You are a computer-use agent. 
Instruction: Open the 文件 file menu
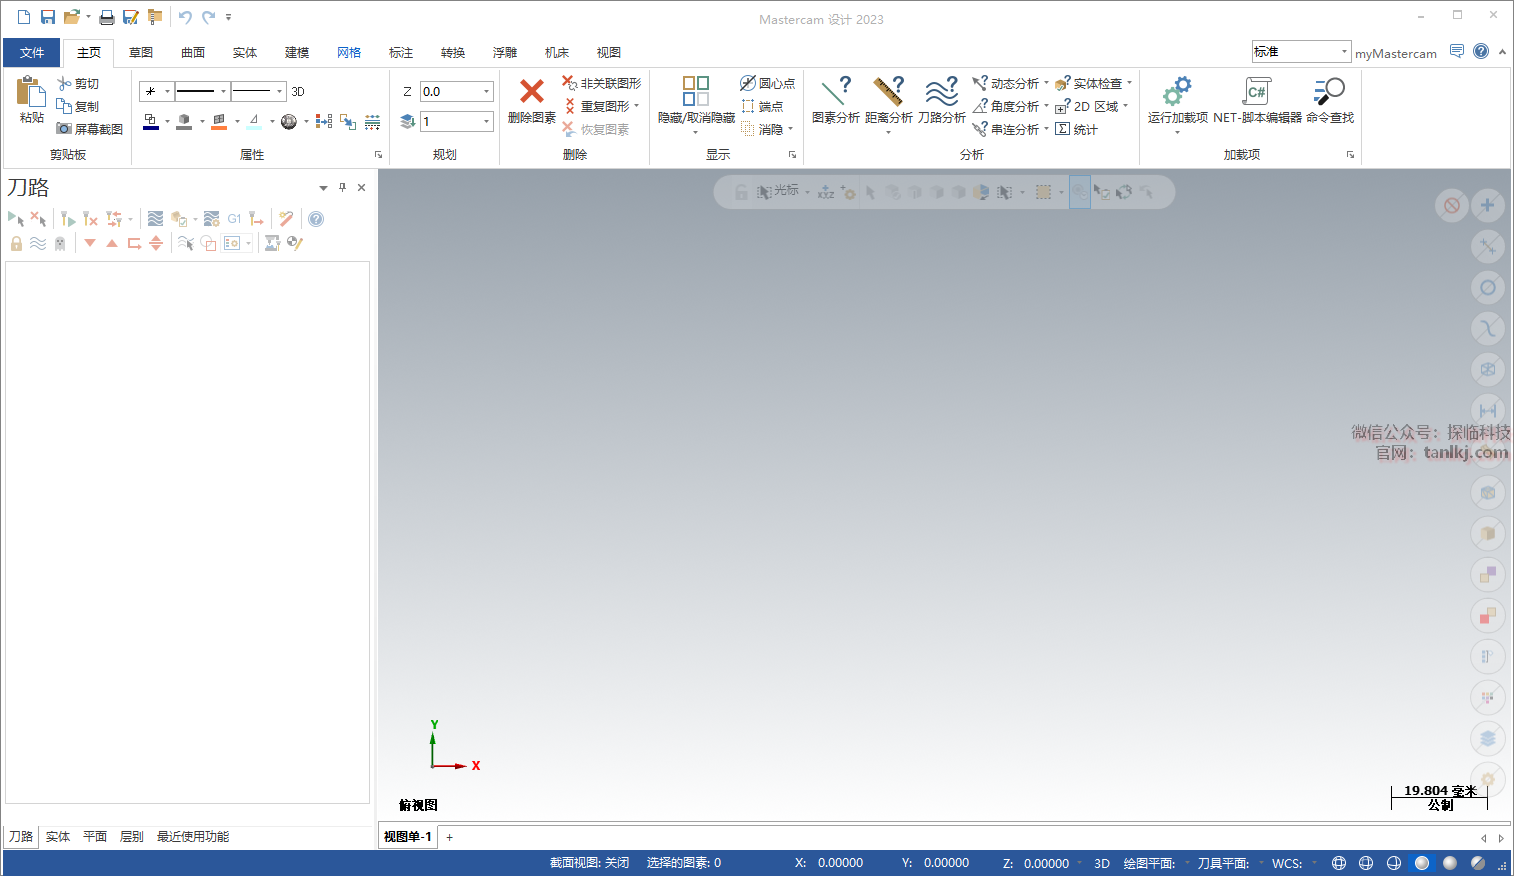point(32,52)
